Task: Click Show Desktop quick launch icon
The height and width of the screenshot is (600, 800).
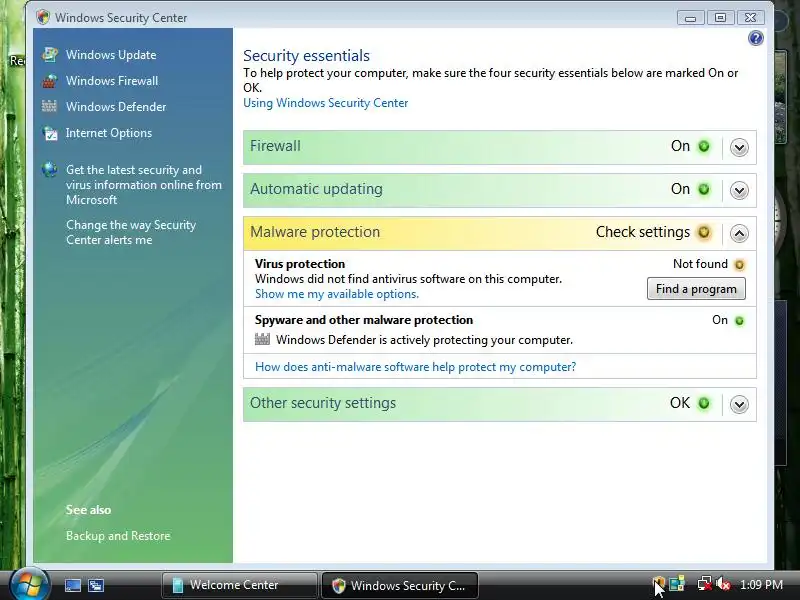Action: coord(73,585)
